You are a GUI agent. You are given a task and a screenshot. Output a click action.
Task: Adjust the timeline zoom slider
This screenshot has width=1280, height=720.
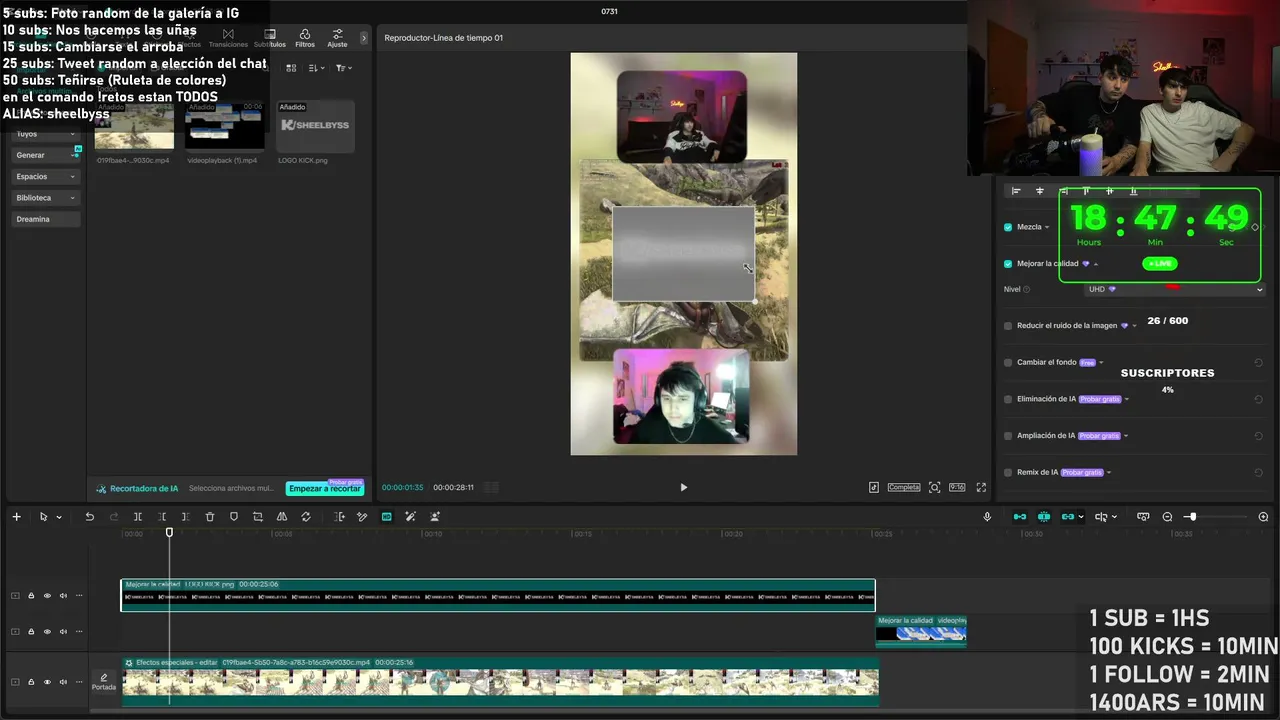coord(1191,517)
